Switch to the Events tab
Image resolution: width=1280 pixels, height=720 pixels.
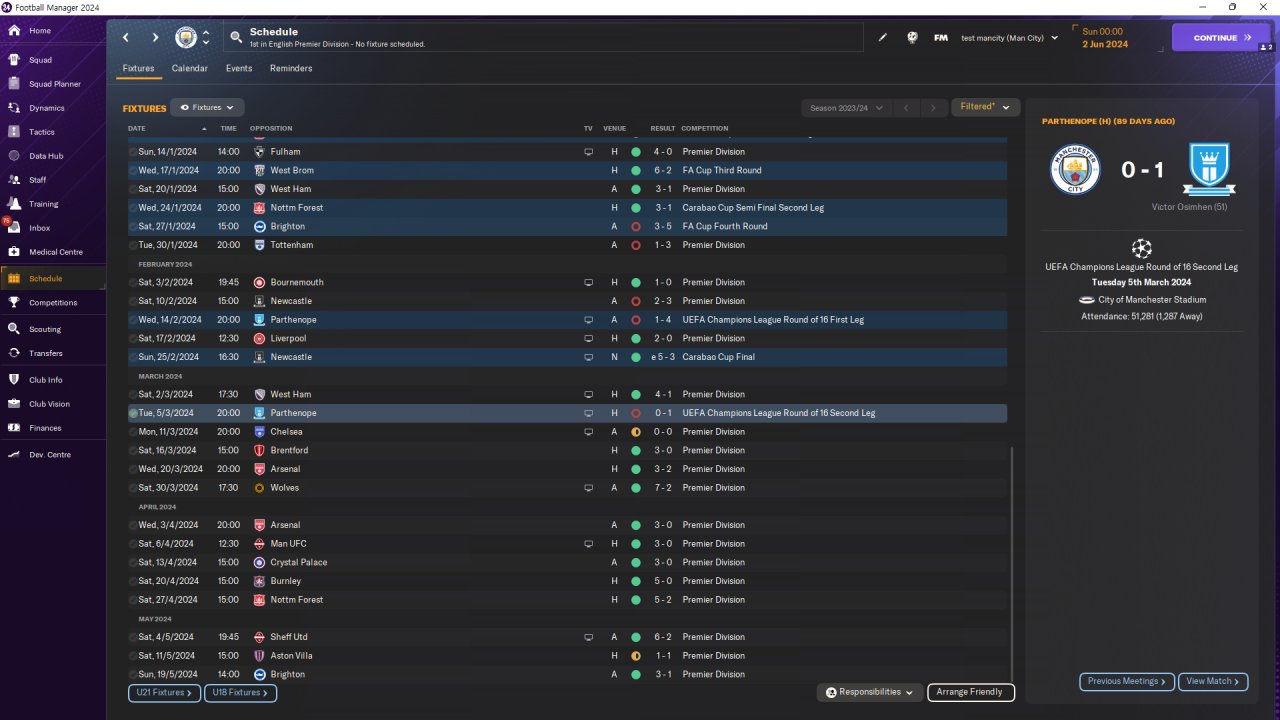239,68
